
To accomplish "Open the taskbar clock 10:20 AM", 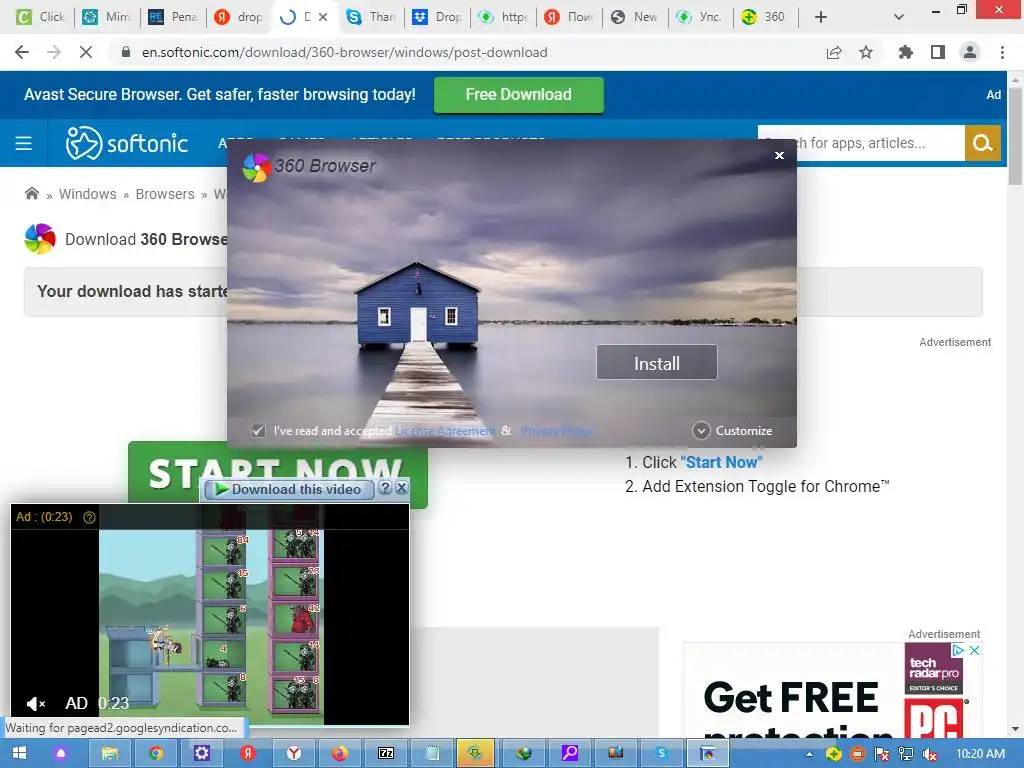I will 980,754.
